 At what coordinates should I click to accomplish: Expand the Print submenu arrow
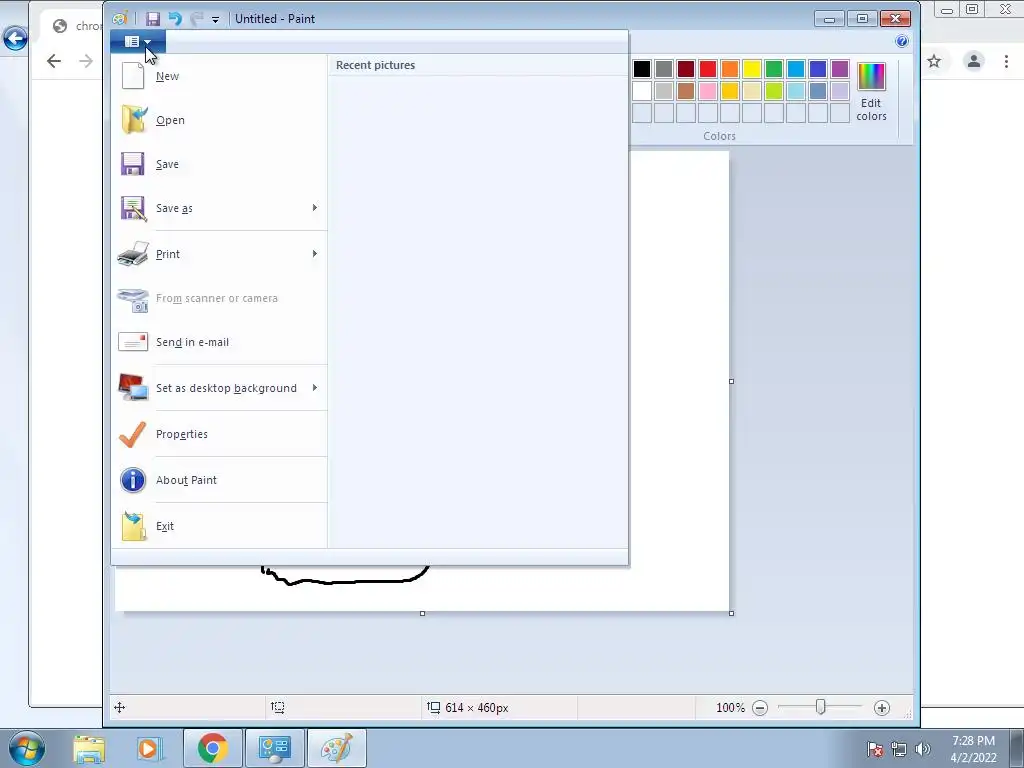pos(315,253)
